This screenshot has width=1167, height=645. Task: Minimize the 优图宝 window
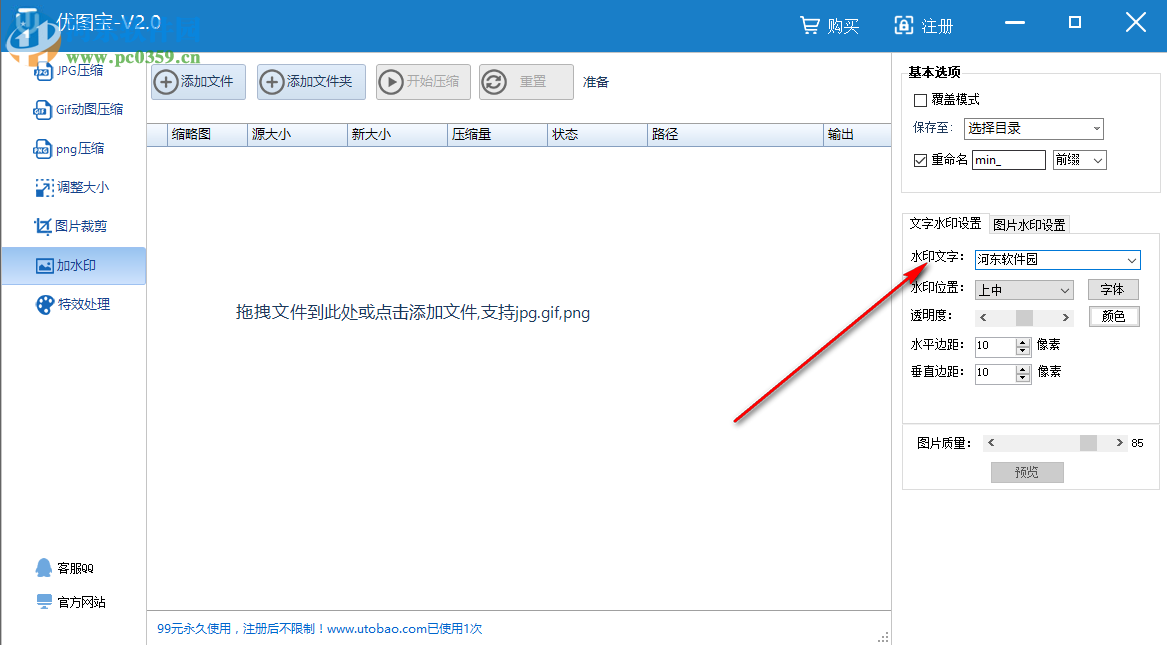click(x=1014, y=23)
